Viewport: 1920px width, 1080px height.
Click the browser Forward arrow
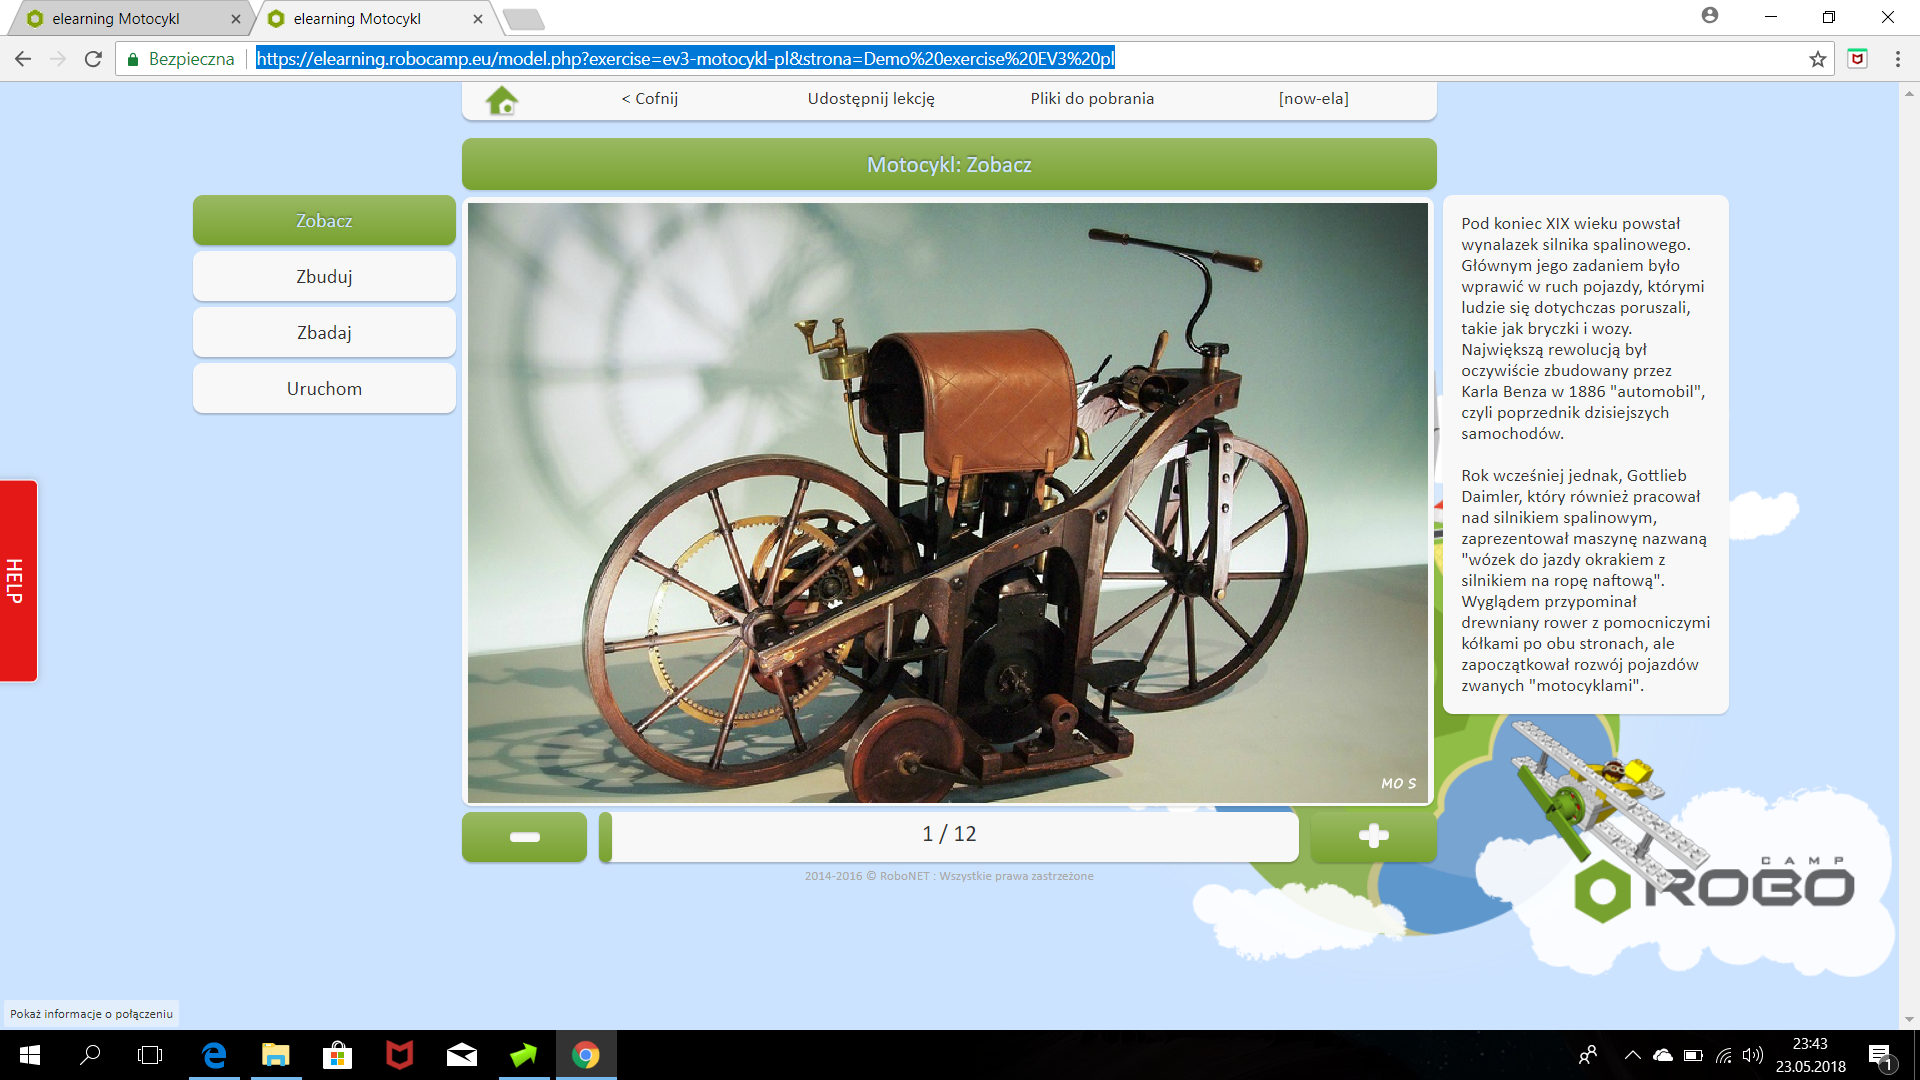[x=58, y=59]
